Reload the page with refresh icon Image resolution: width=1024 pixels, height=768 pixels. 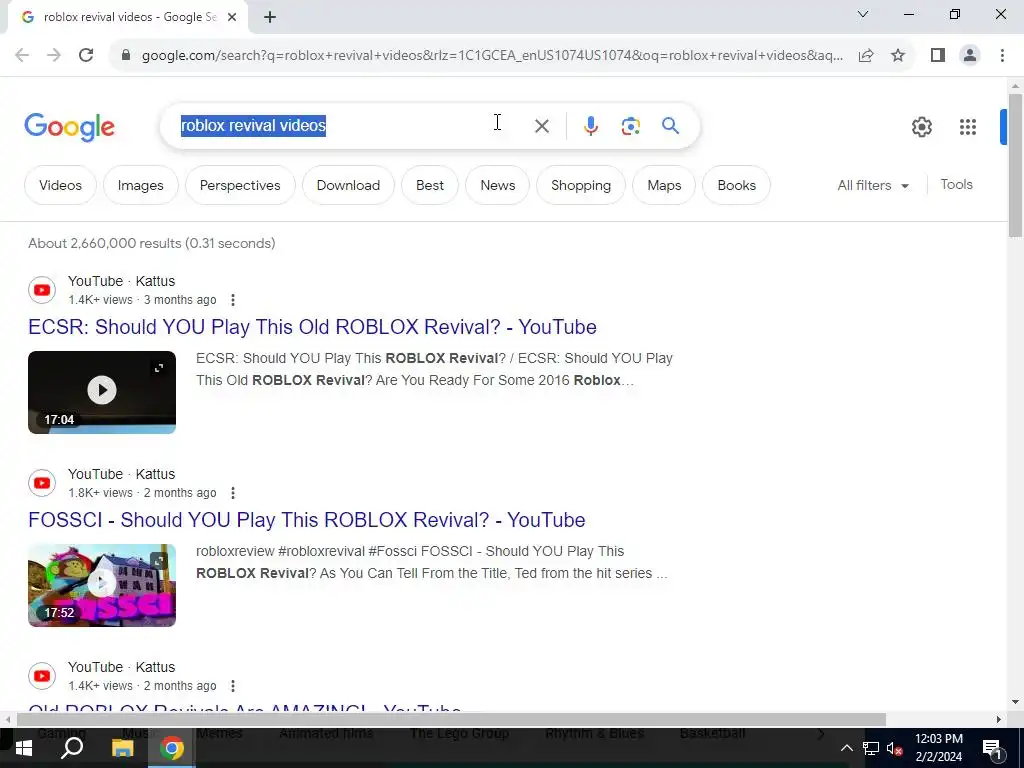pos(86,56)
